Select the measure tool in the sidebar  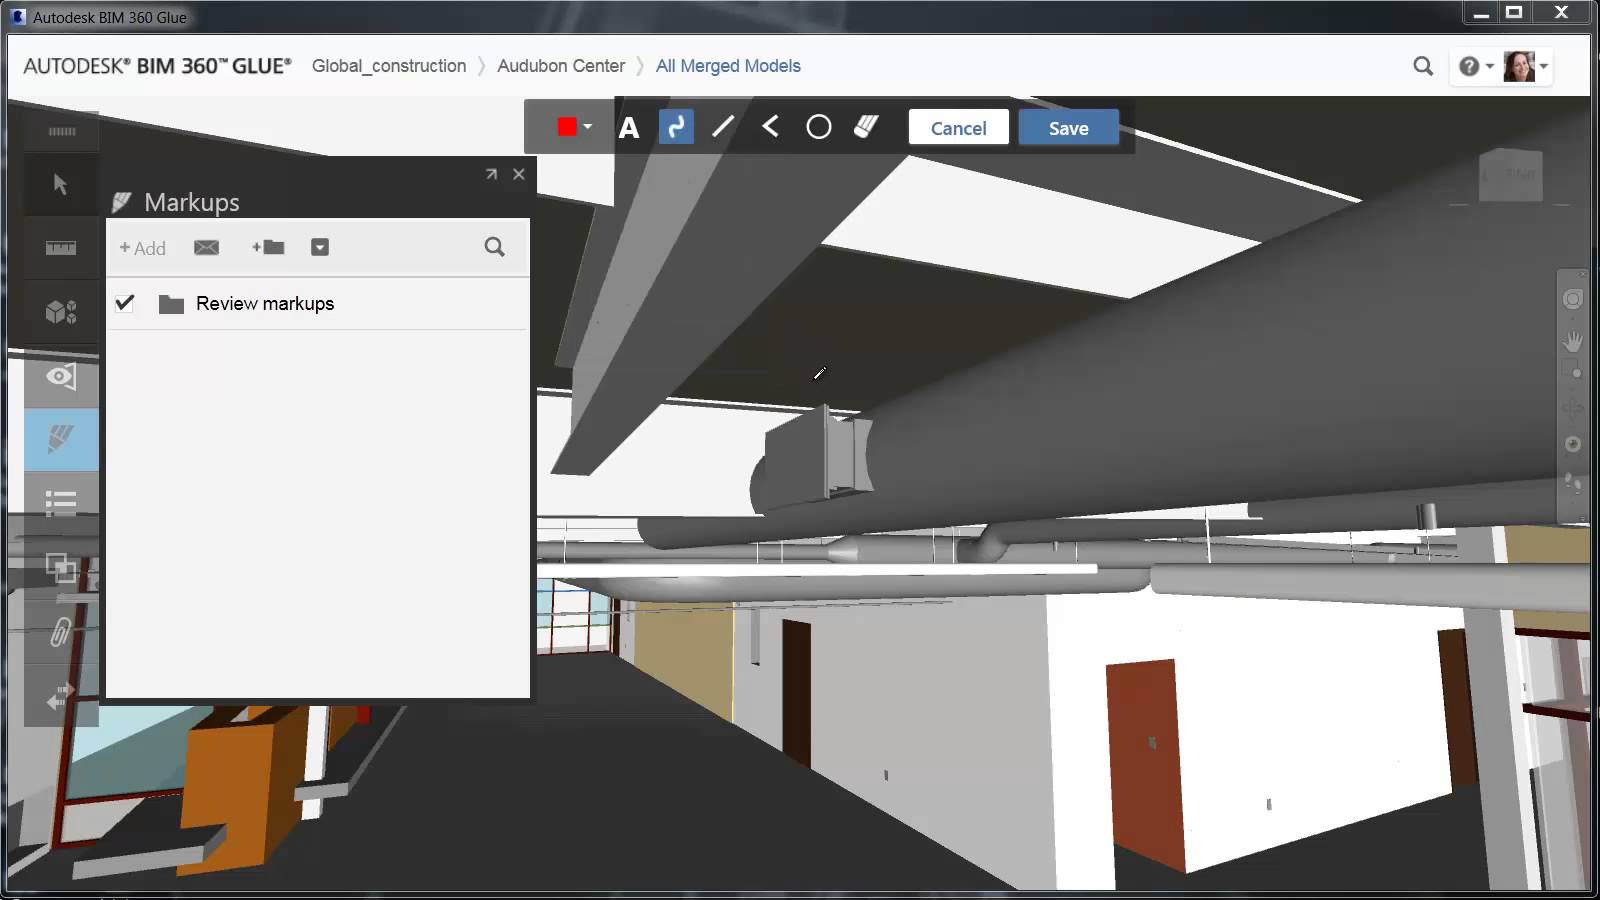pos(60,247)
